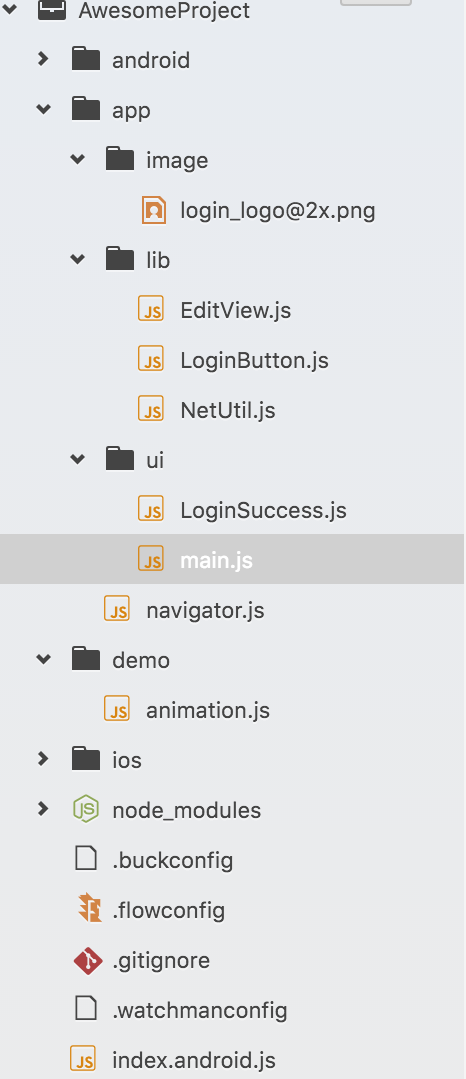Viewport: 466px width, 1079px height.
Task: Click the blank file icon for .buckconfig
Action: 85,859
